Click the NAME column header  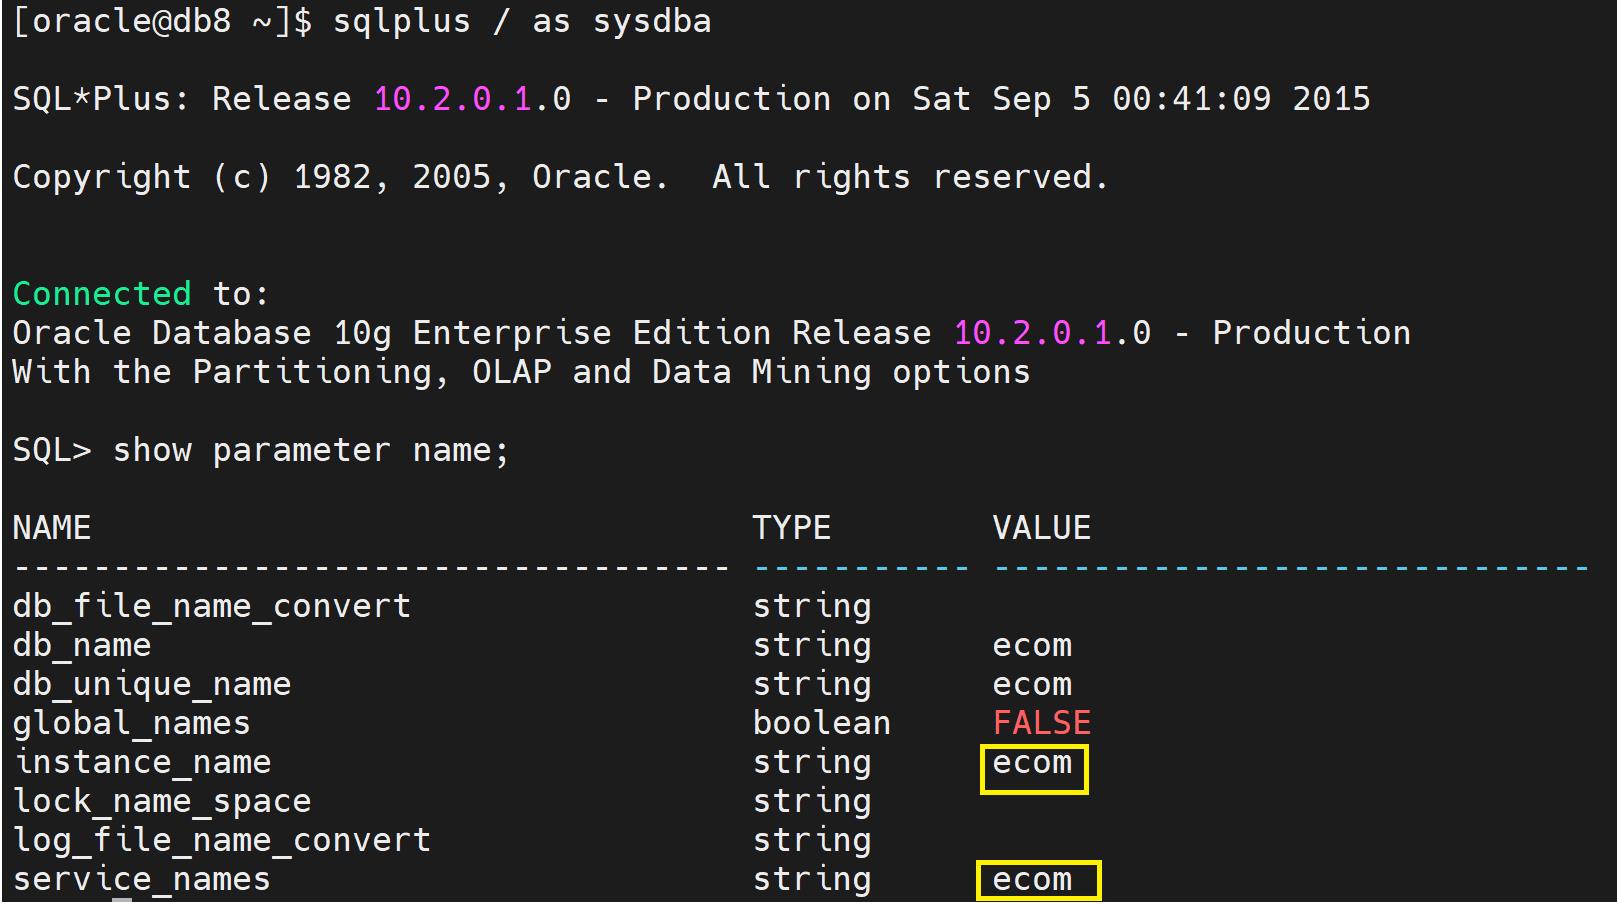[x=52, y=528]
